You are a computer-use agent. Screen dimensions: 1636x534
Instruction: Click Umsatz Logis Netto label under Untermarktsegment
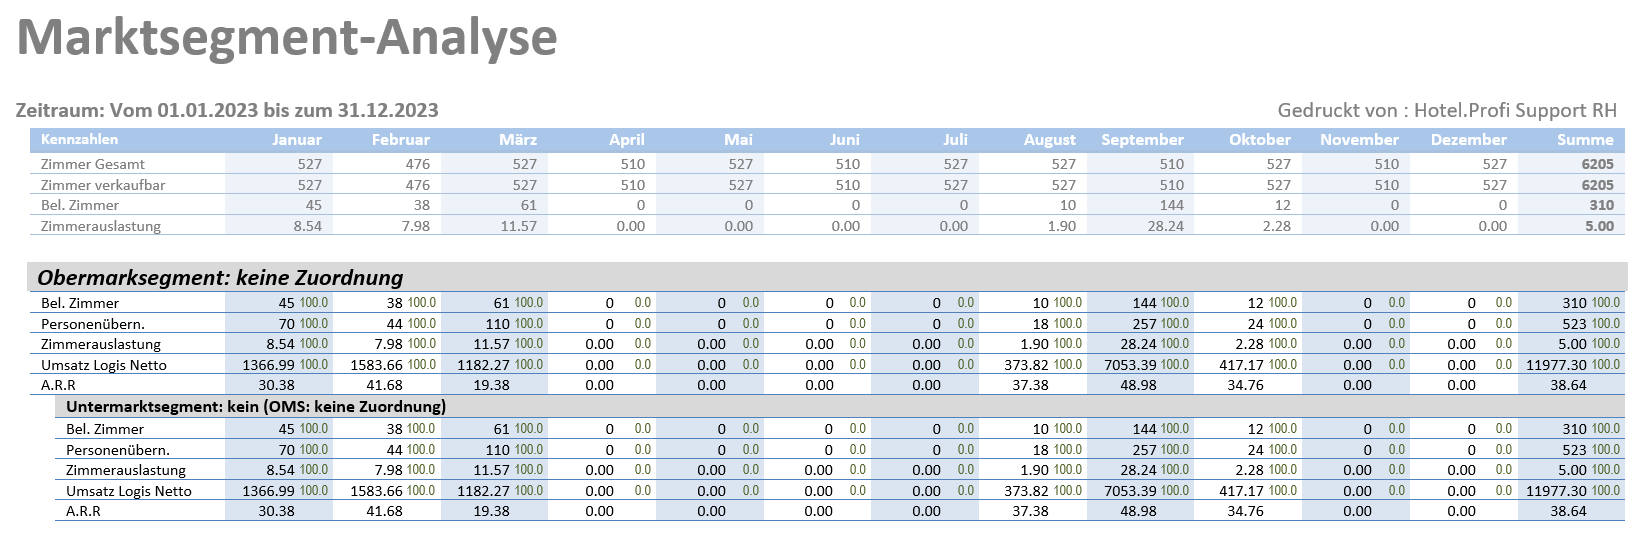pyautogui.click(x=130, y=491)
